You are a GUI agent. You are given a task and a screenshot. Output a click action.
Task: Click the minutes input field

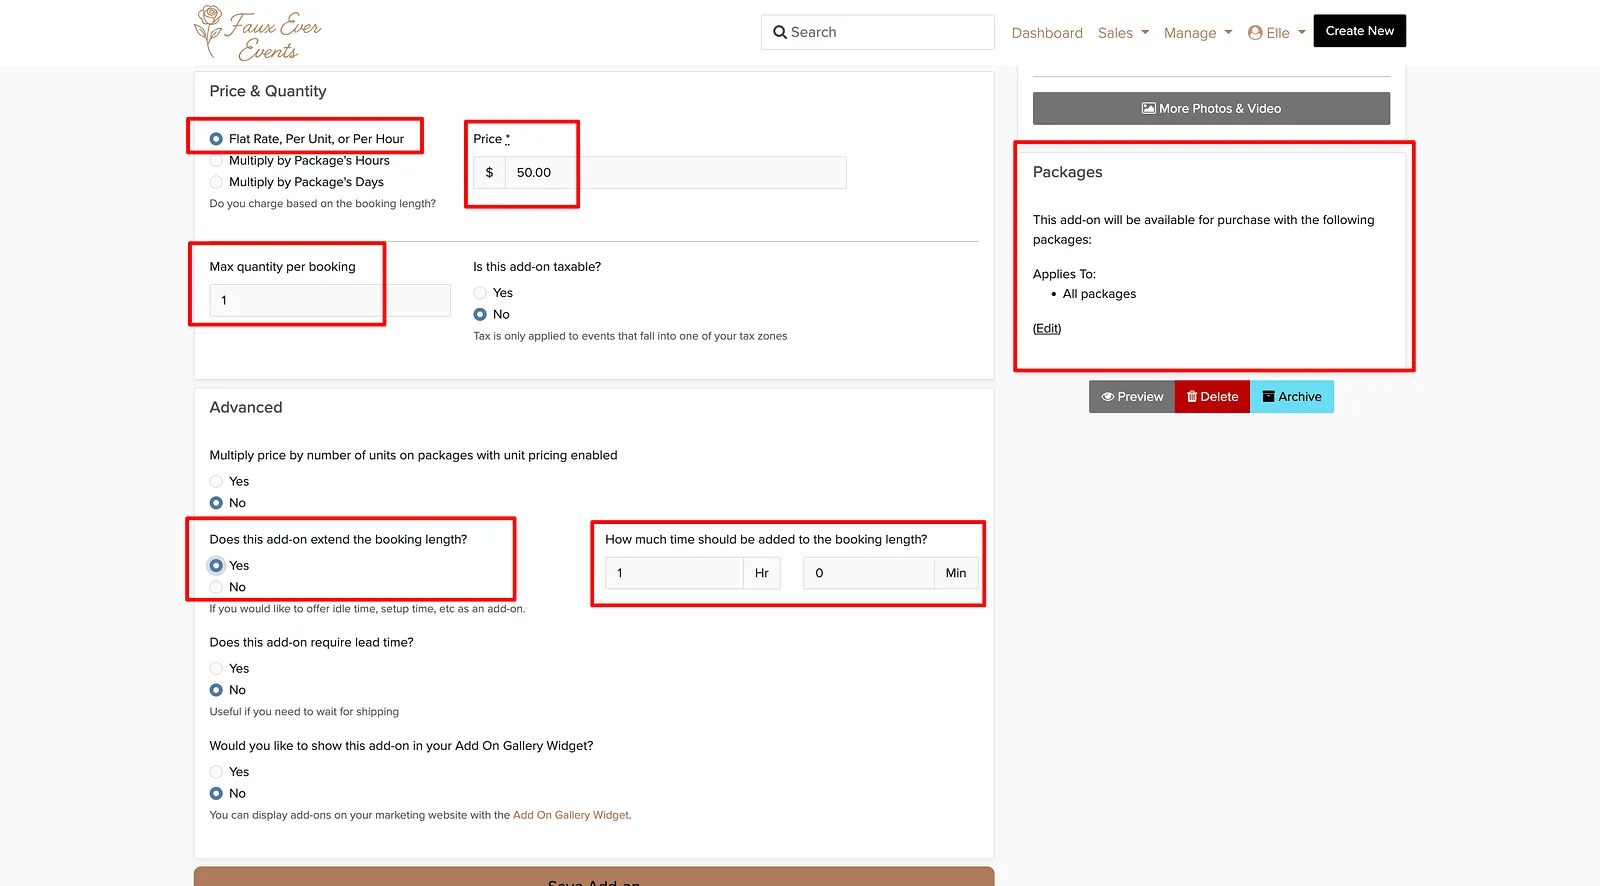tap(868, 573)
